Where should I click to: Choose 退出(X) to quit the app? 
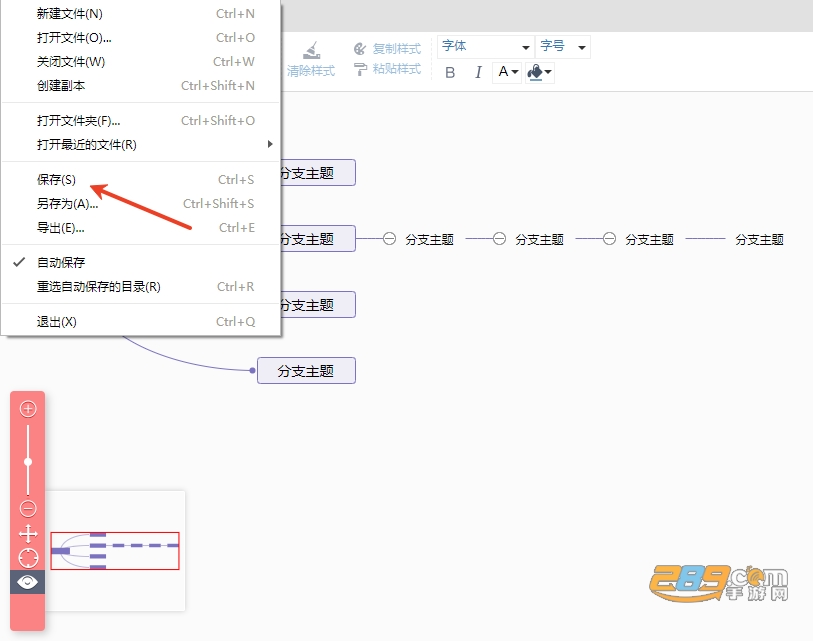141,322
